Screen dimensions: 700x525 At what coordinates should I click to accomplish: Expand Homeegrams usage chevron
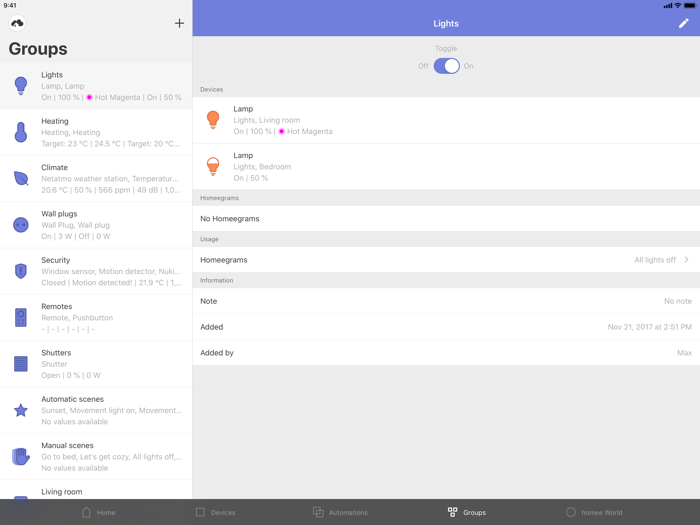[x=686, y=259]
